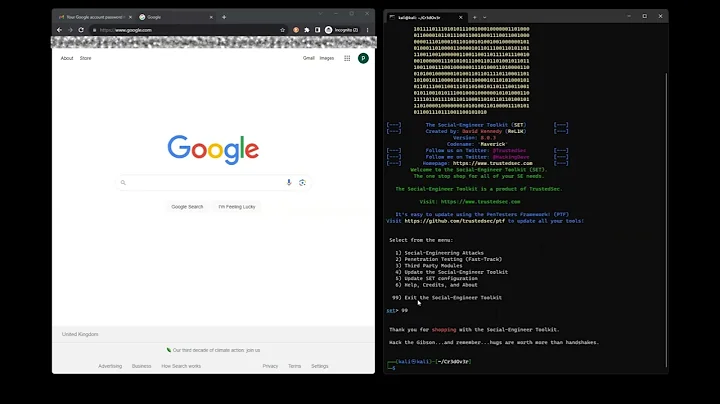720x404 pixels.
Task: Click the Google Search button
Action: 187,207
